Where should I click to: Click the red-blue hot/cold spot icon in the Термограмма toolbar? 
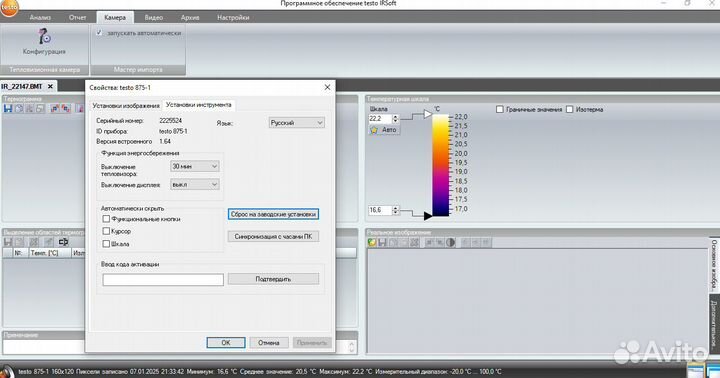[55, 108]
